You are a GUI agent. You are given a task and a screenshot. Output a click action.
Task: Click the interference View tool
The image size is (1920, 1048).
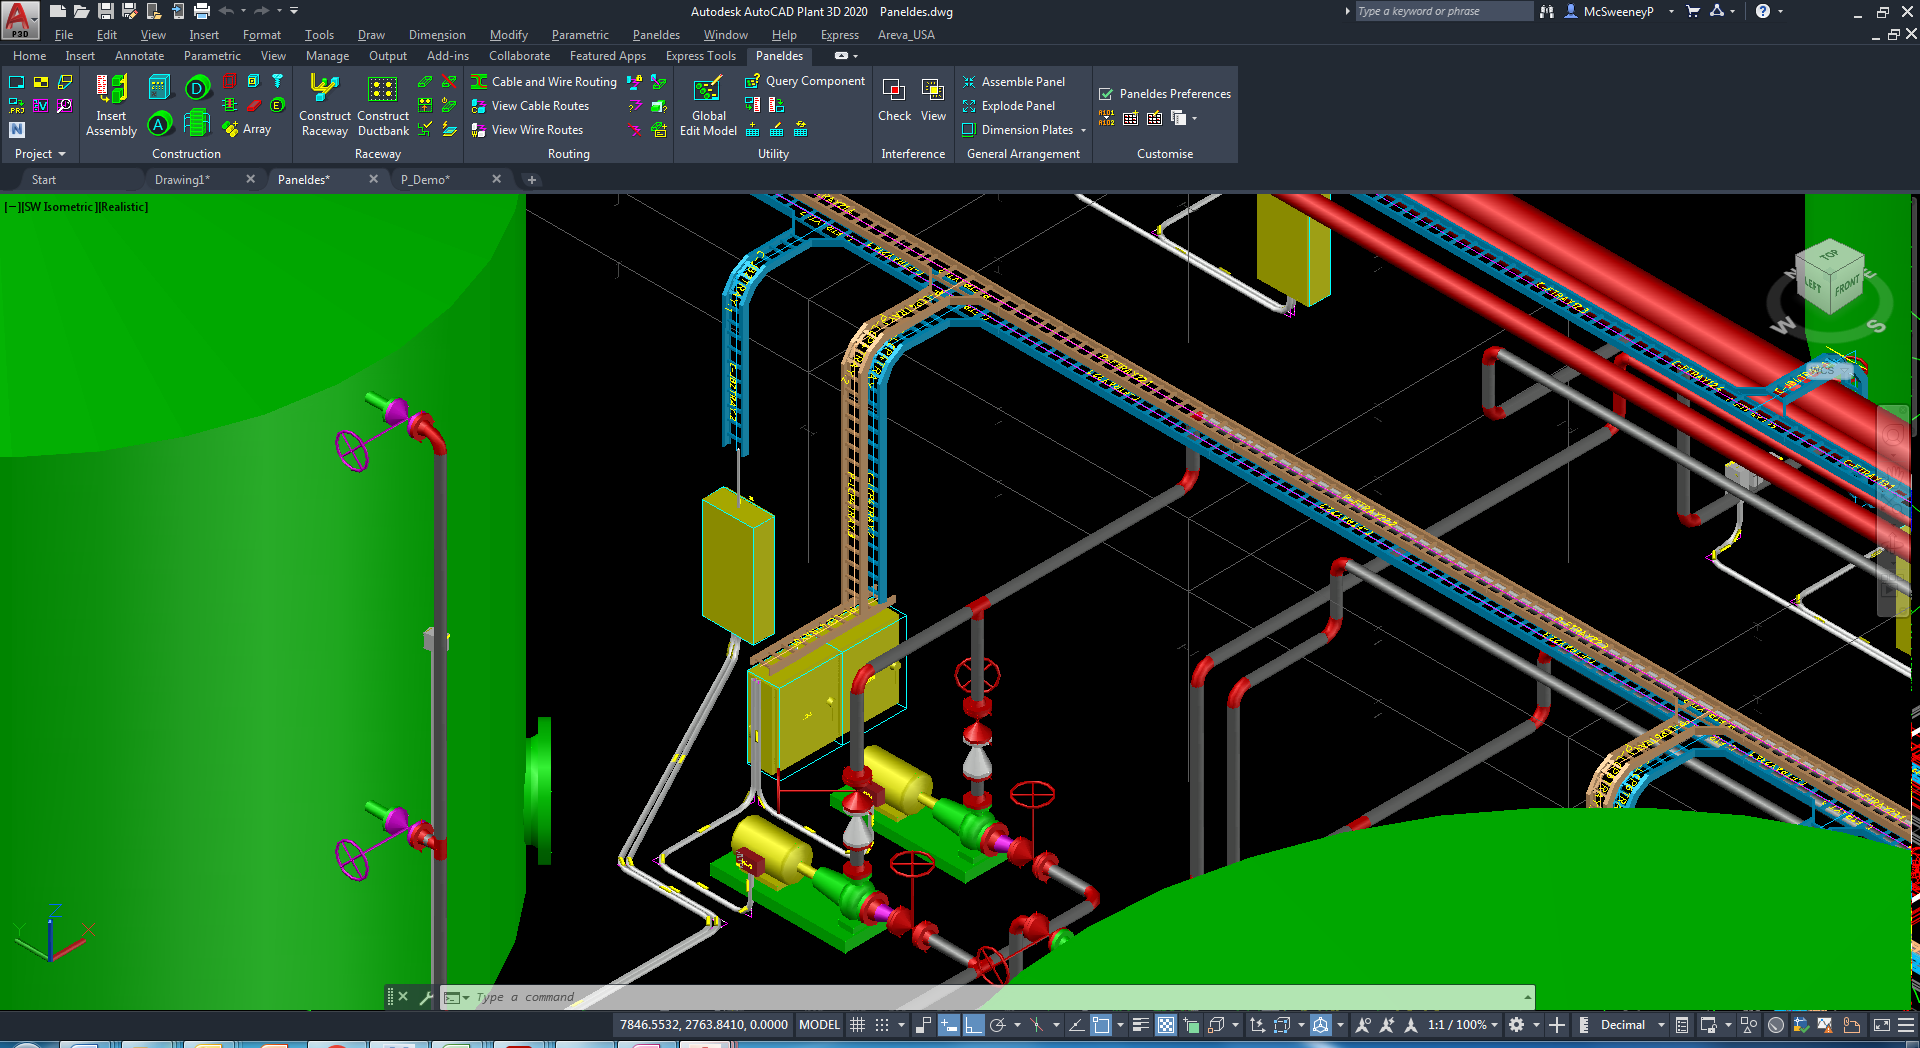point(933,100)
